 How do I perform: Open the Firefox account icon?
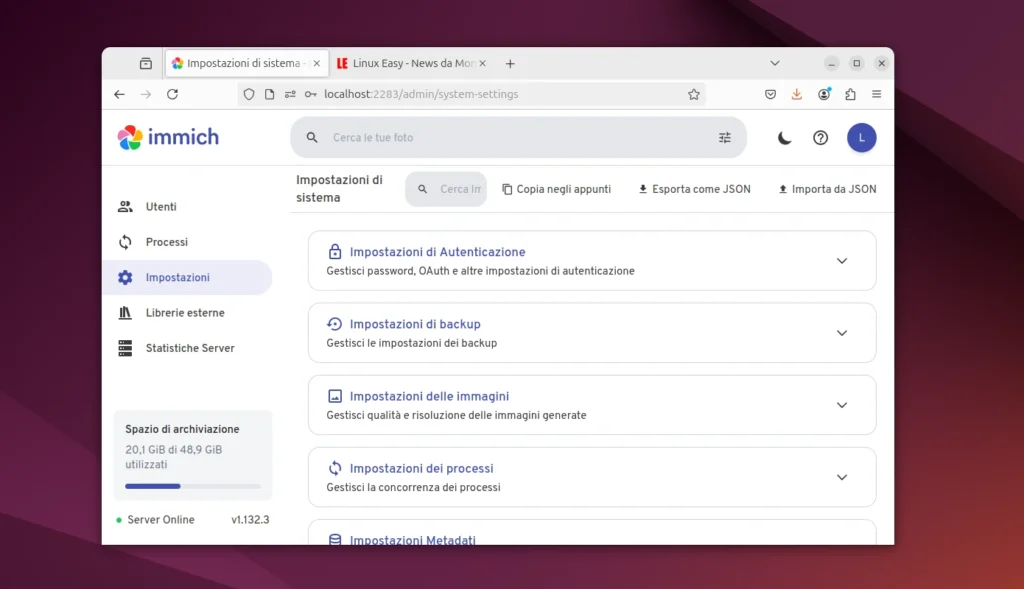824,94
